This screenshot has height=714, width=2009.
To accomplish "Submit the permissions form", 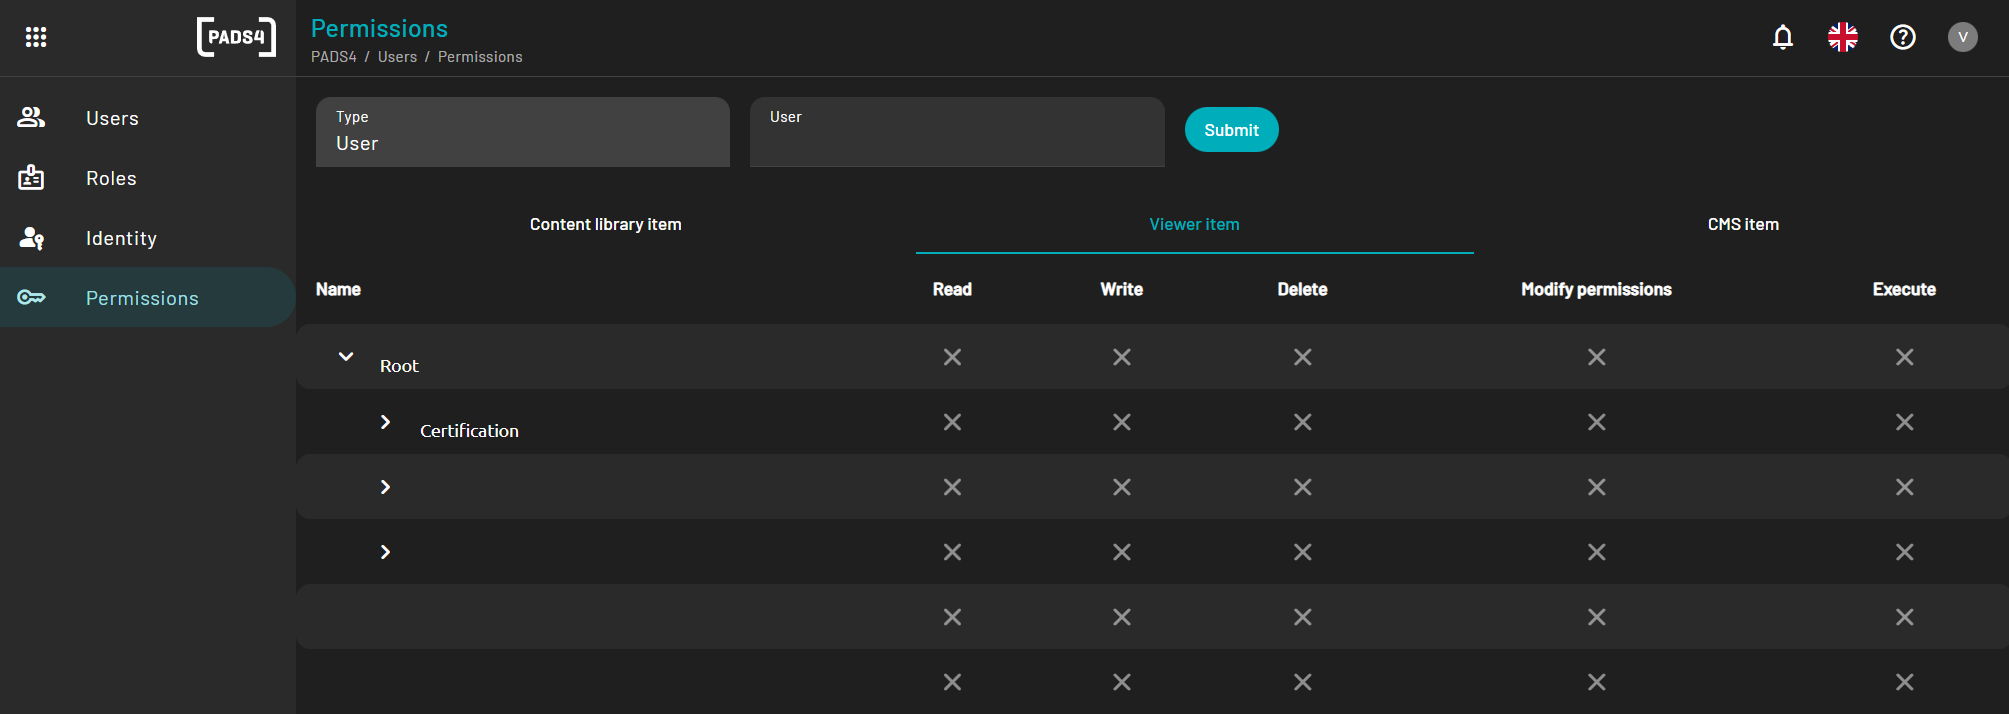I will [1231, 130].
